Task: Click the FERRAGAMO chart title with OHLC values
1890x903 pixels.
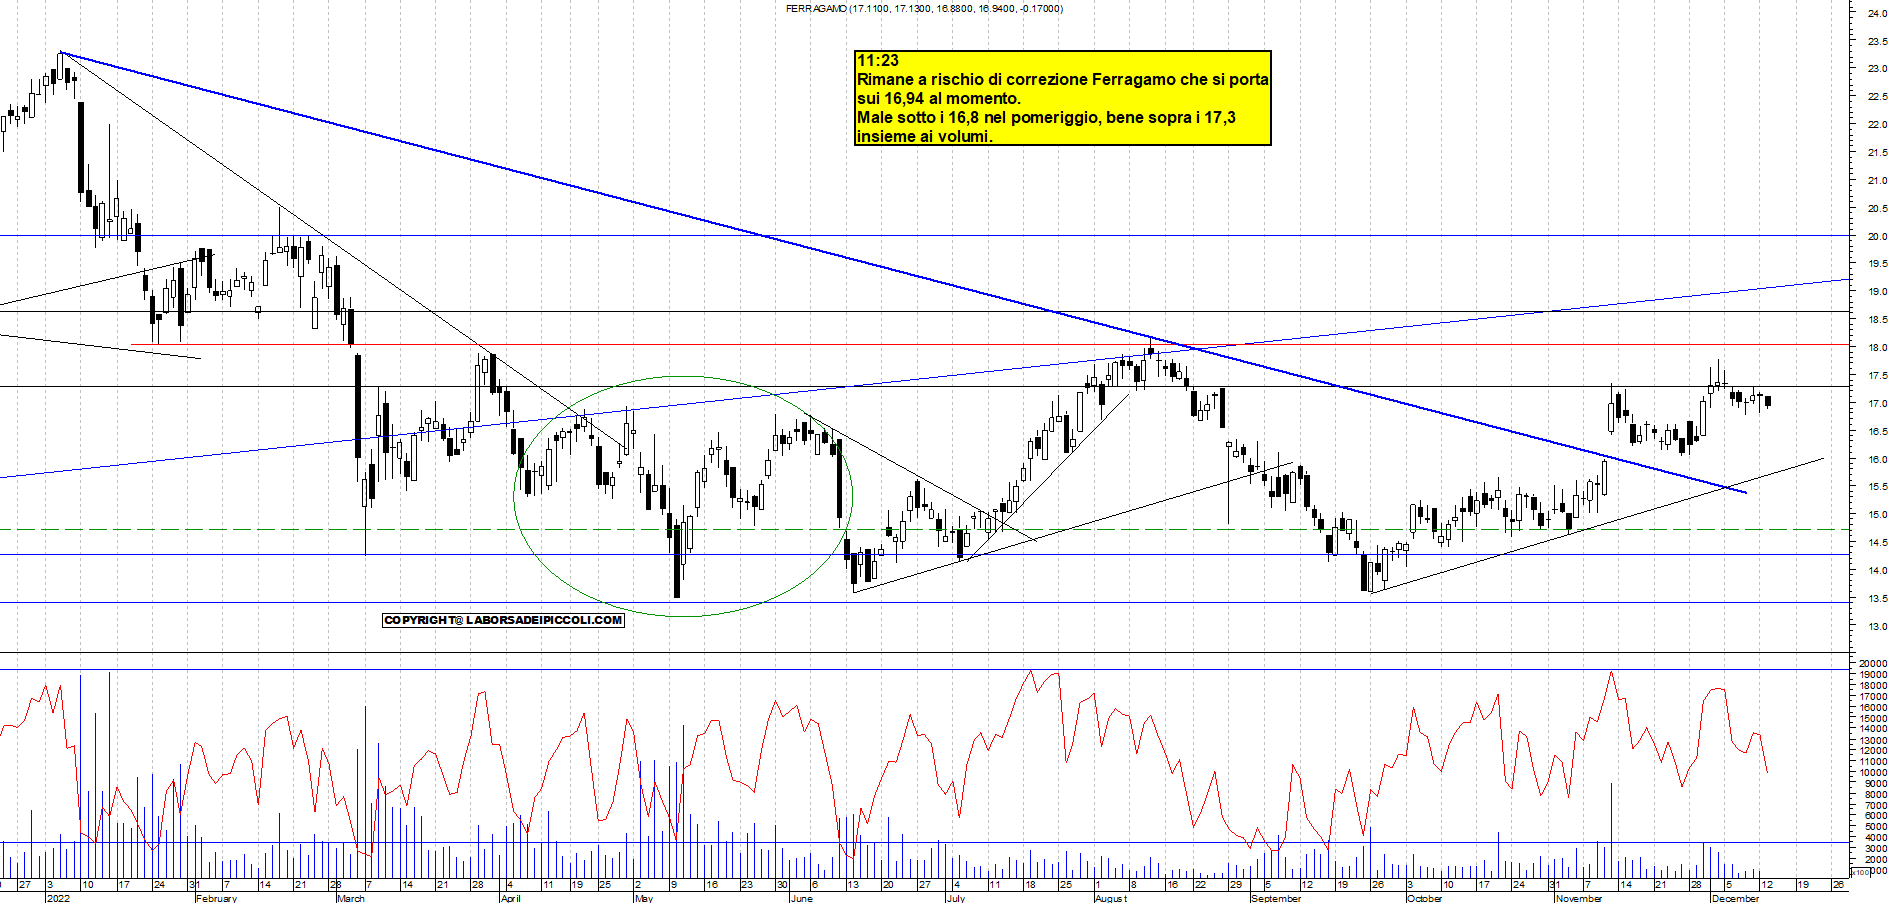Action: tap(924, 8)
